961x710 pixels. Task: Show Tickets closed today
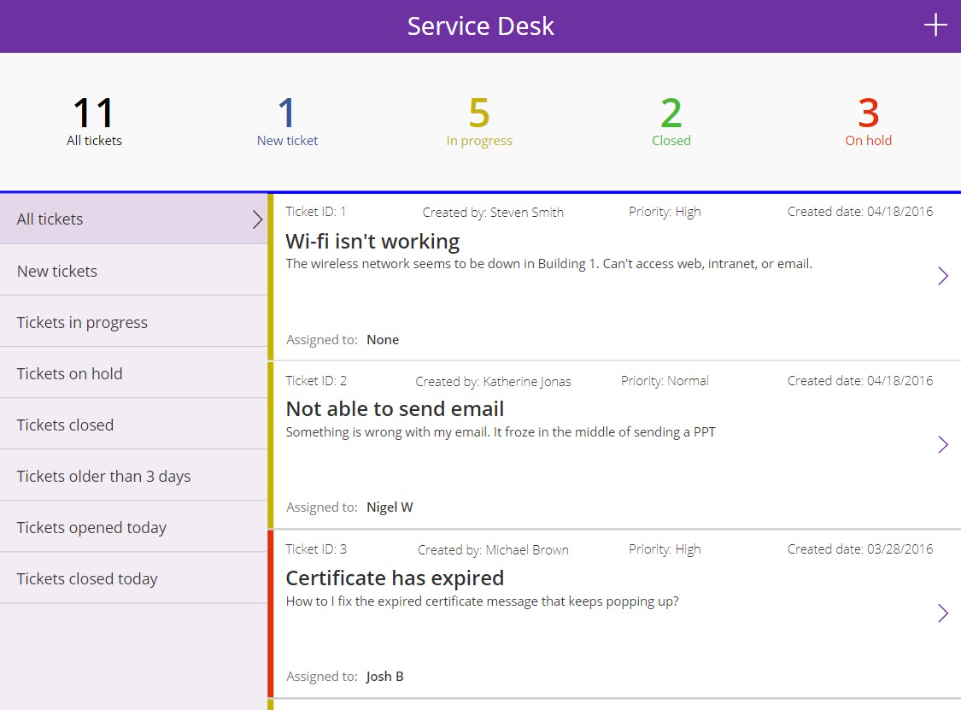(87, 579)
